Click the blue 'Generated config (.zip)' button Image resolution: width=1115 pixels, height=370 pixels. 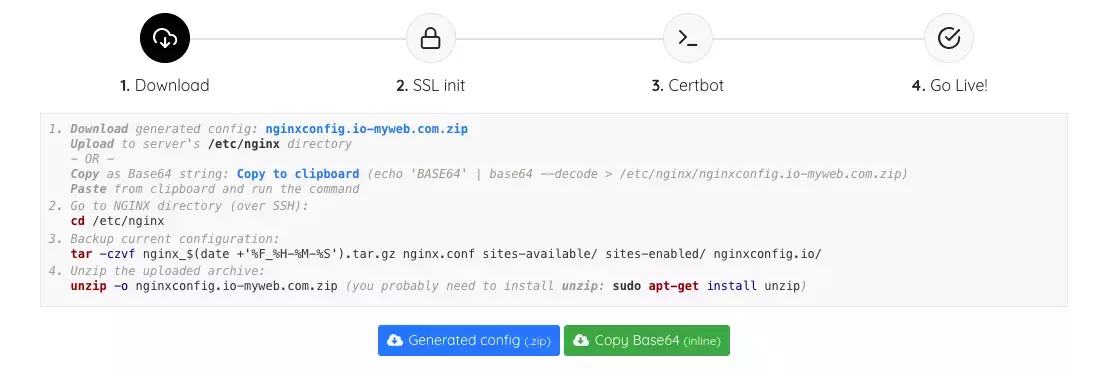(469, 340)
